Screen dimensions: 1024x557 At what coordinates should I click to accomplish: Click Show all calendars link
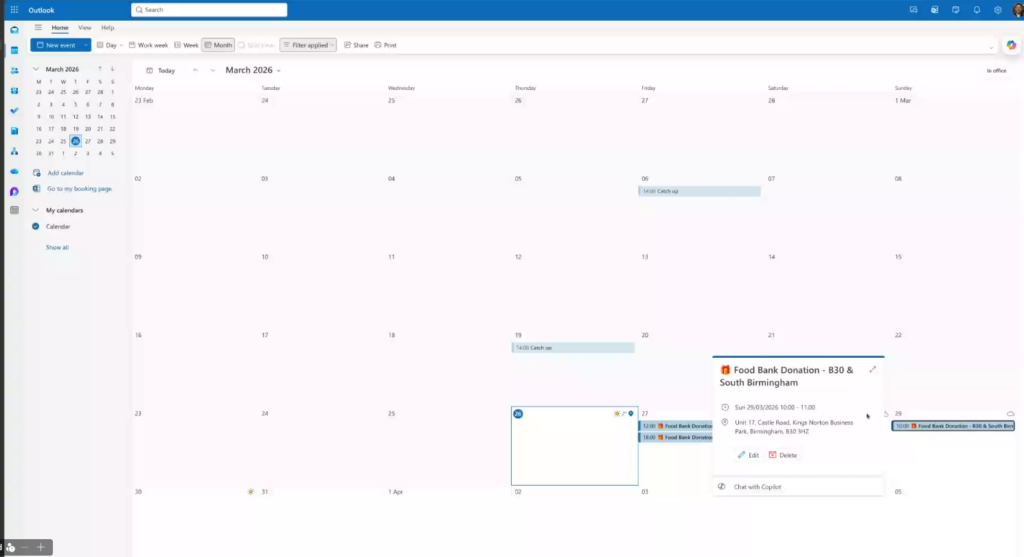pos(57,247)
